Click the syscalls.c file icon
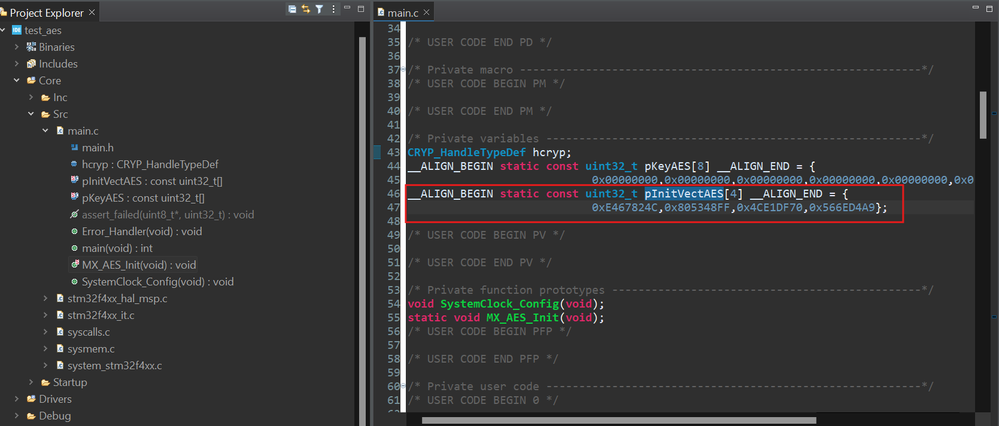Image resolution: width=999 pixels, height=426 pixels. coord(60,332)
